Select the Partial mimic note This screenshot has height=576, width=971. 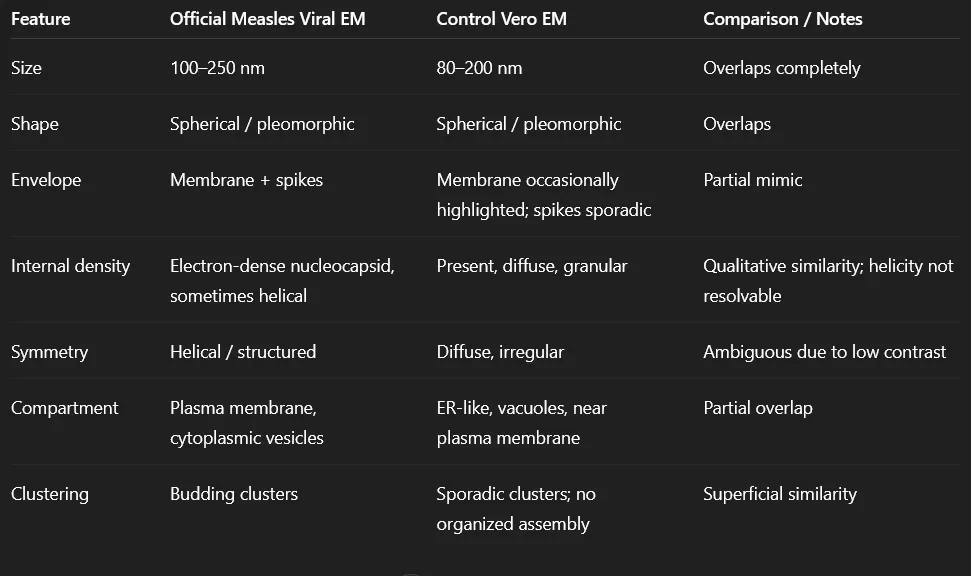752,180
